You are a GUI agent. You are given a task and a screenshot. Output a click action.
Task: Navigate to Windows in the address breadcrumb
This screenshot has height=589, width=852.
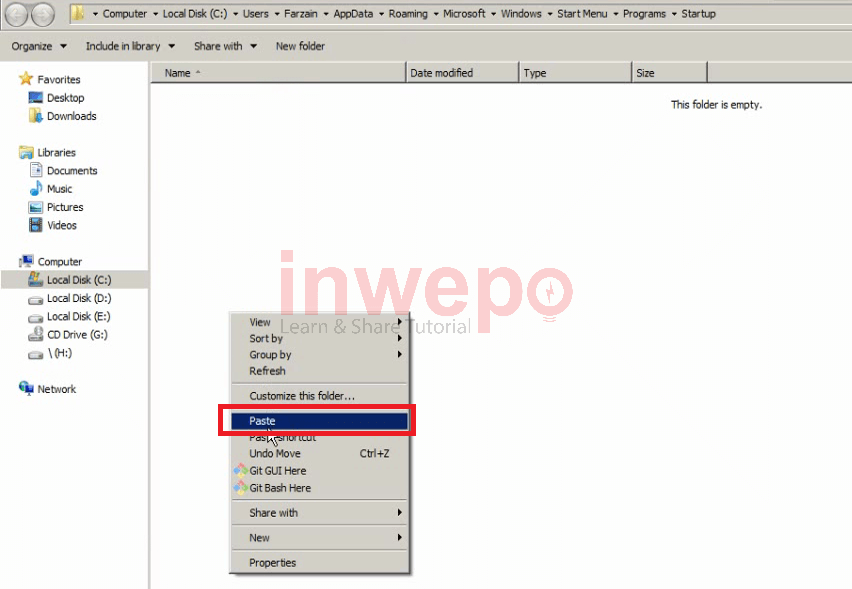point(521,14)
